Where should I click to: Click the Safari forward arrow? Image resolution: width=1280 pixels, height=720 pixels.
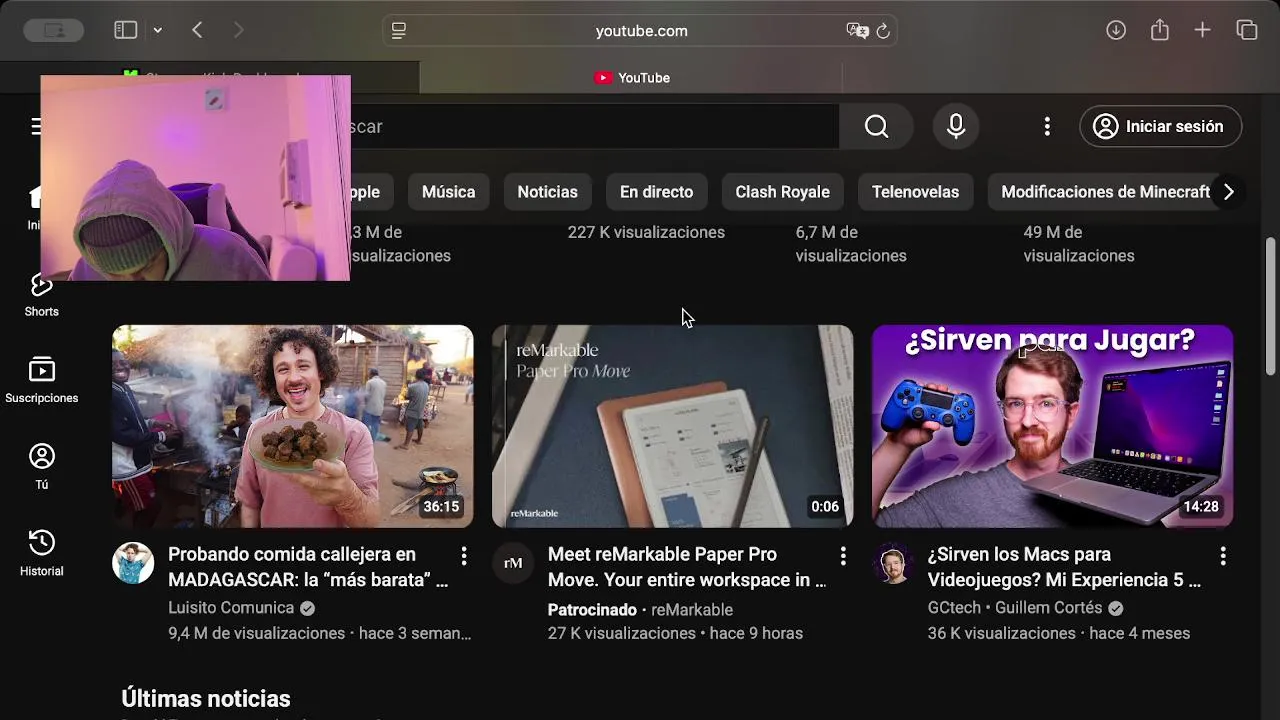click(238, 30)
